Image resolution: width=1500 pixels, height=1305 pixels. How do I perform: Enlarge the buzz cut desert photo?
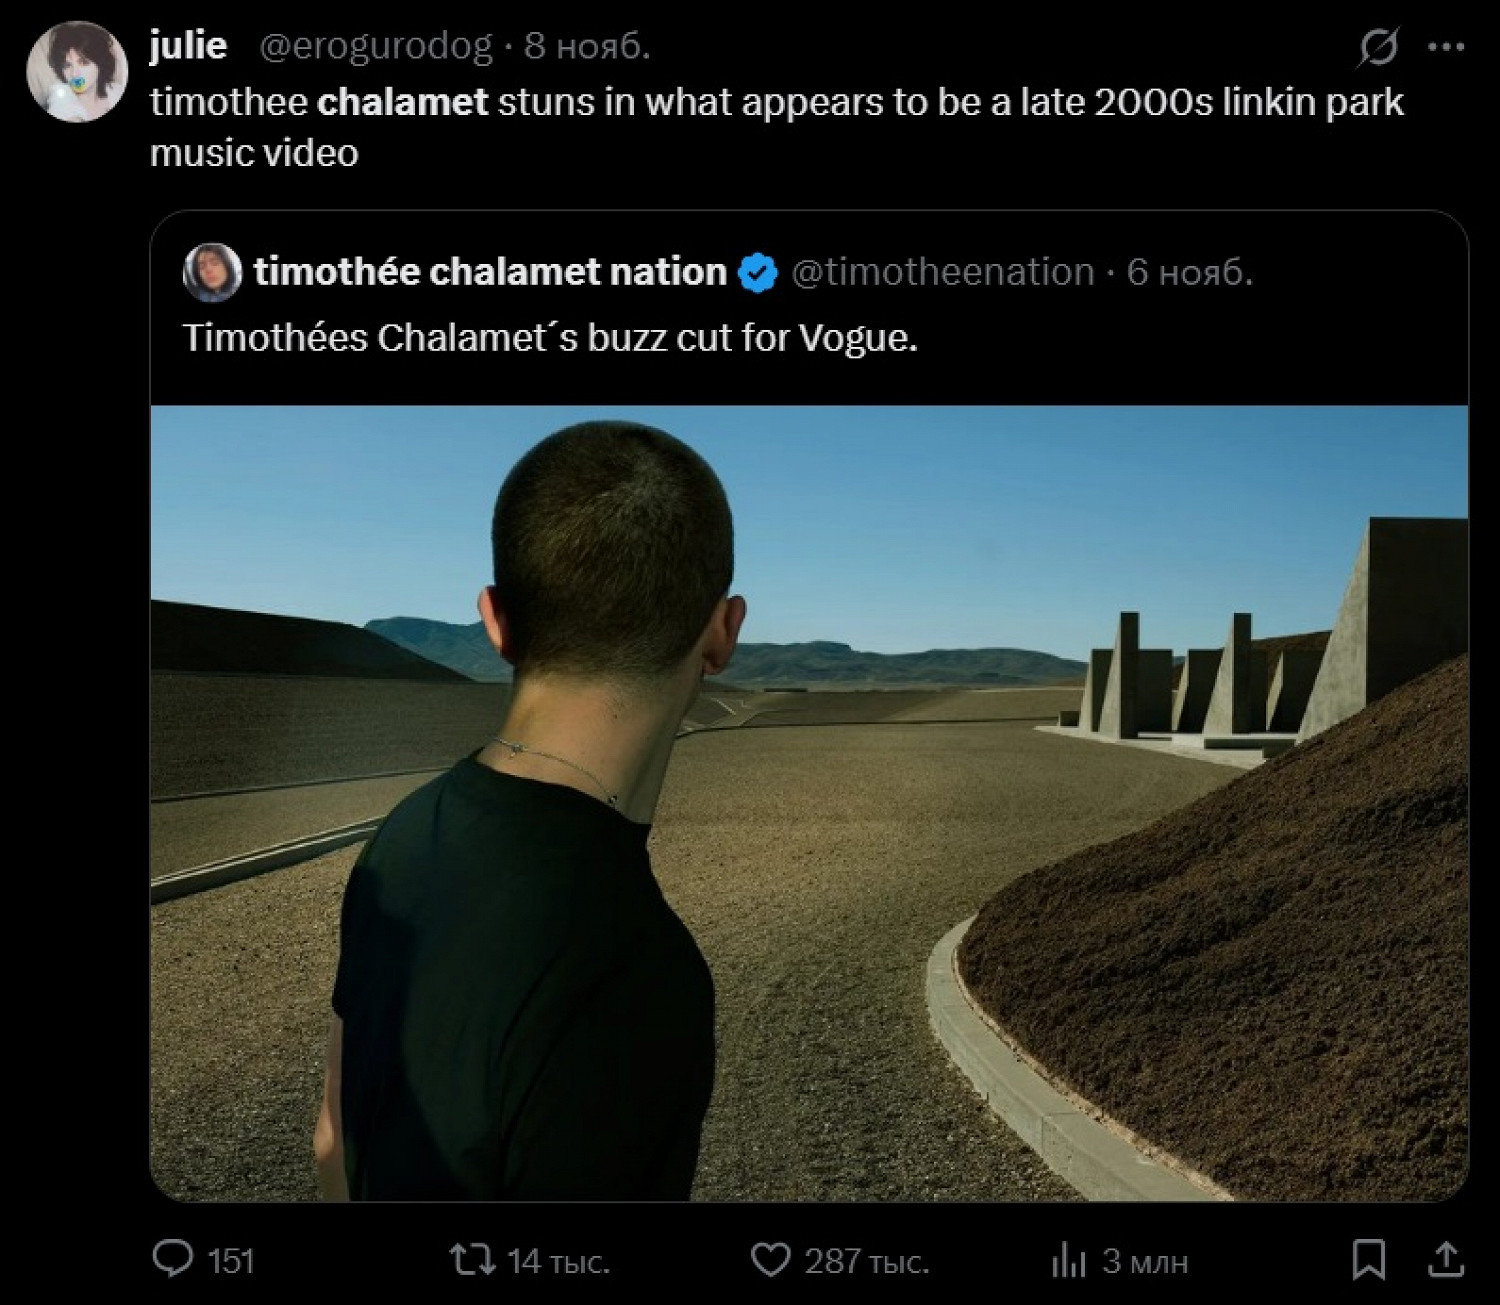(808, 802)
